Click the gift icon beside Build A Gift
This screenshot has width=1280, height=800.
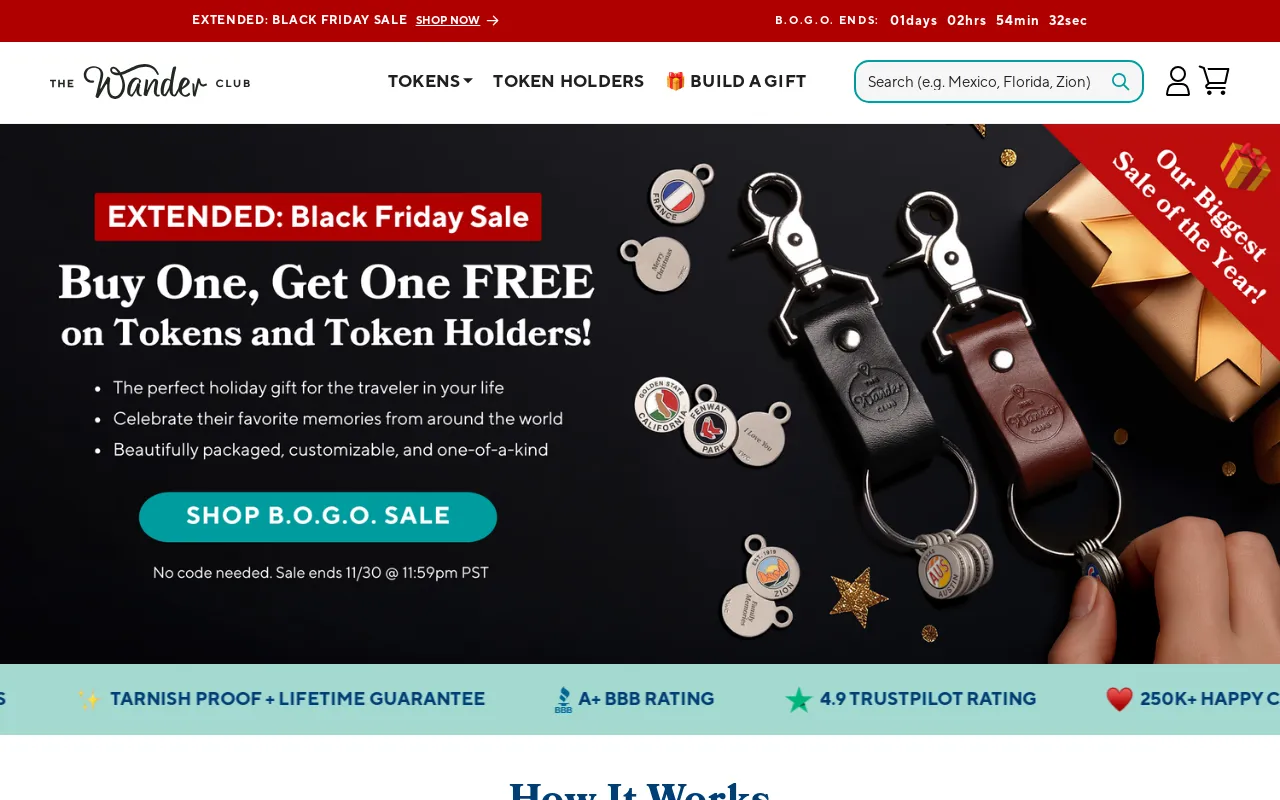click(x=675, y=81)
